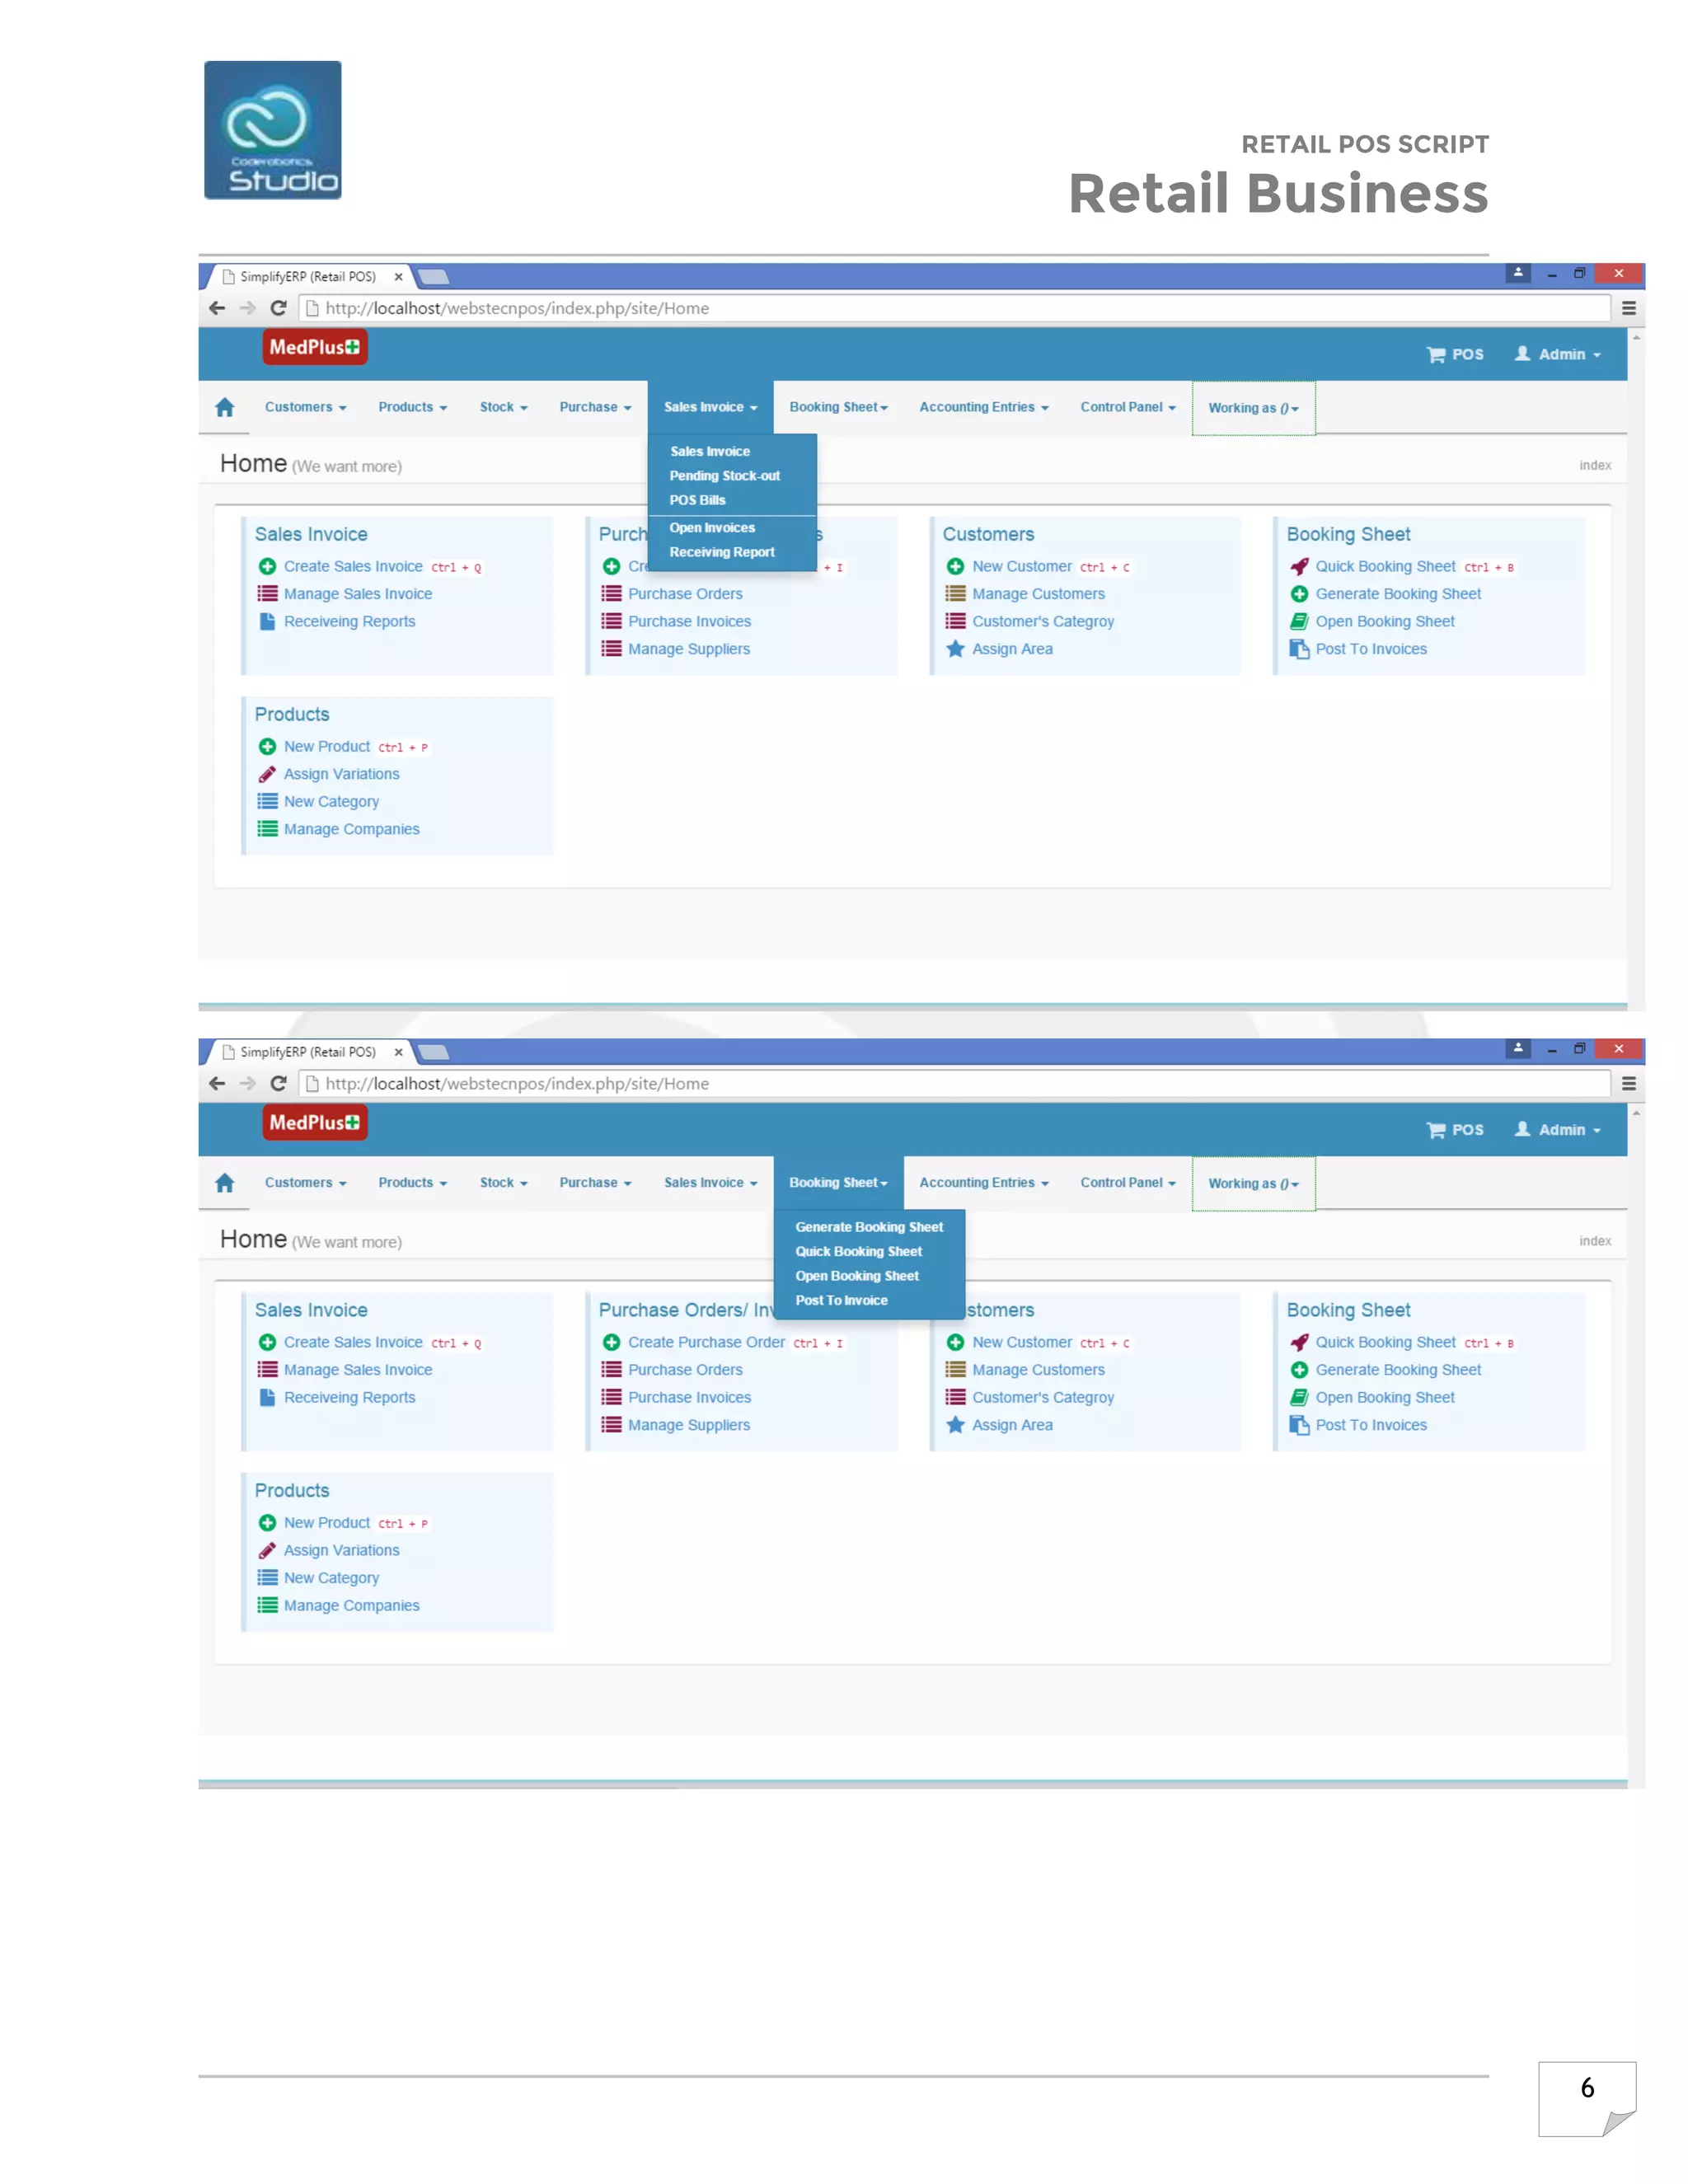This screenshot has height=2184, width=1688.
Task: Click the file icon beside Receiveing Reports in the top screenshot
Action: pos(267,621)
